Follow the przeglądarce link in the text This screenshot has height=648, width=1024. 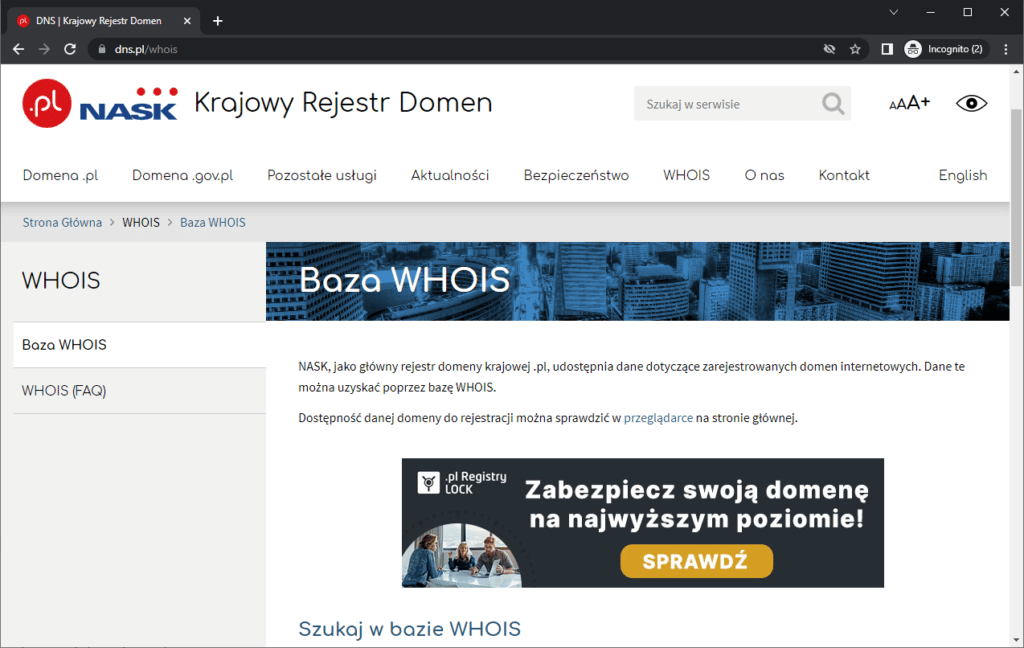(x=658, y=417)
